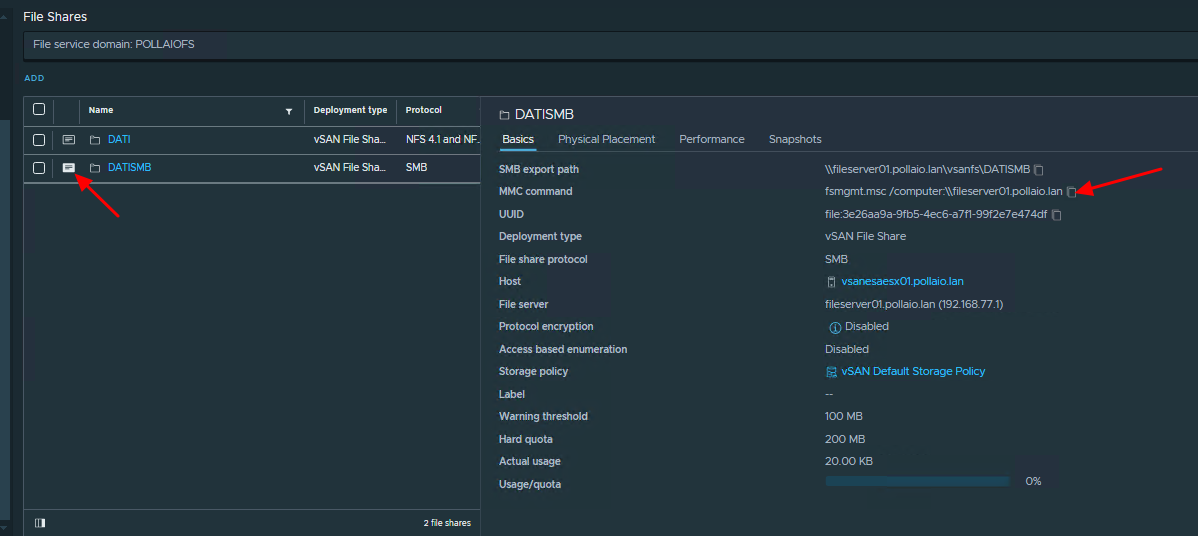
Task: Click File server value fileserver01.pollaio.lan (192.168.77.1)
Action: point(914,304)
